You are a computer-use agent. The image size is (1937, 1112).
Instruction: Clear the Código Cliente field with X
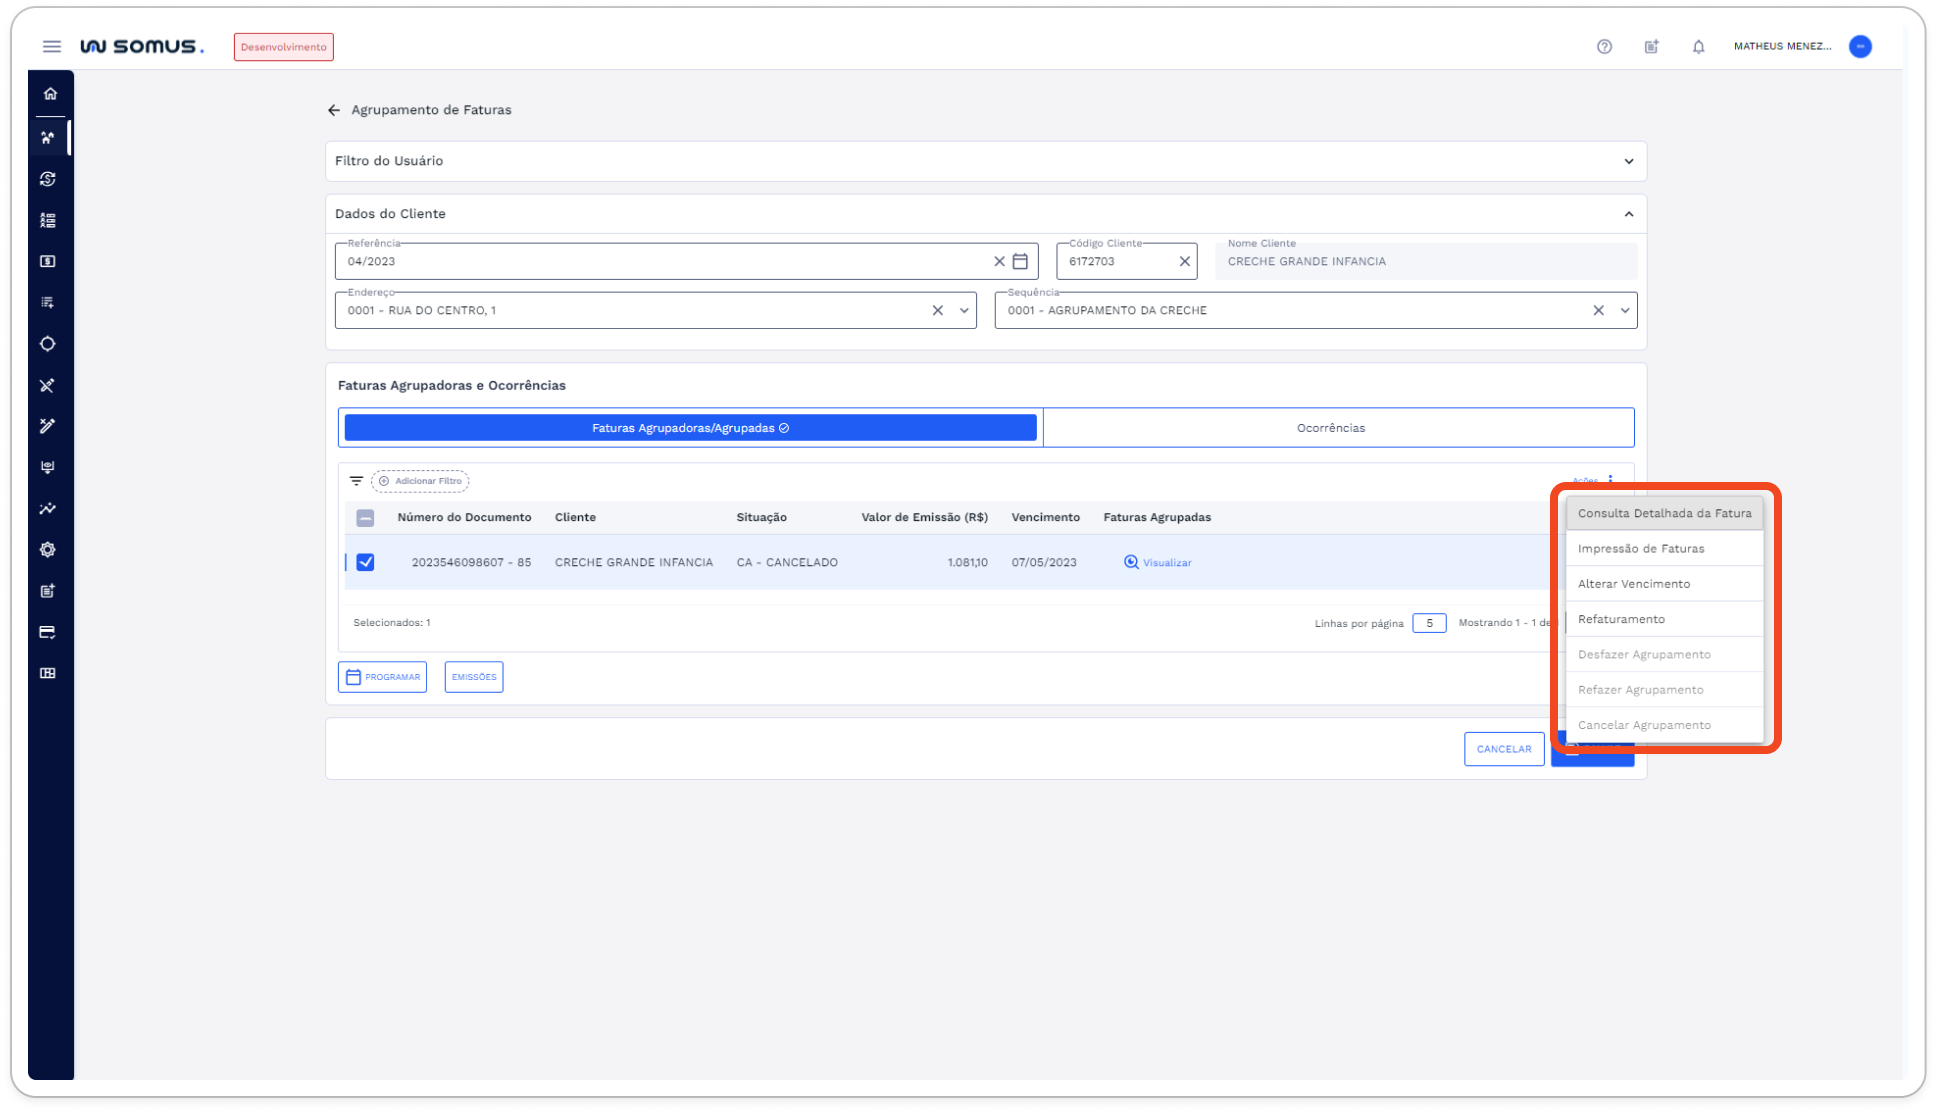coord(1184,261)
